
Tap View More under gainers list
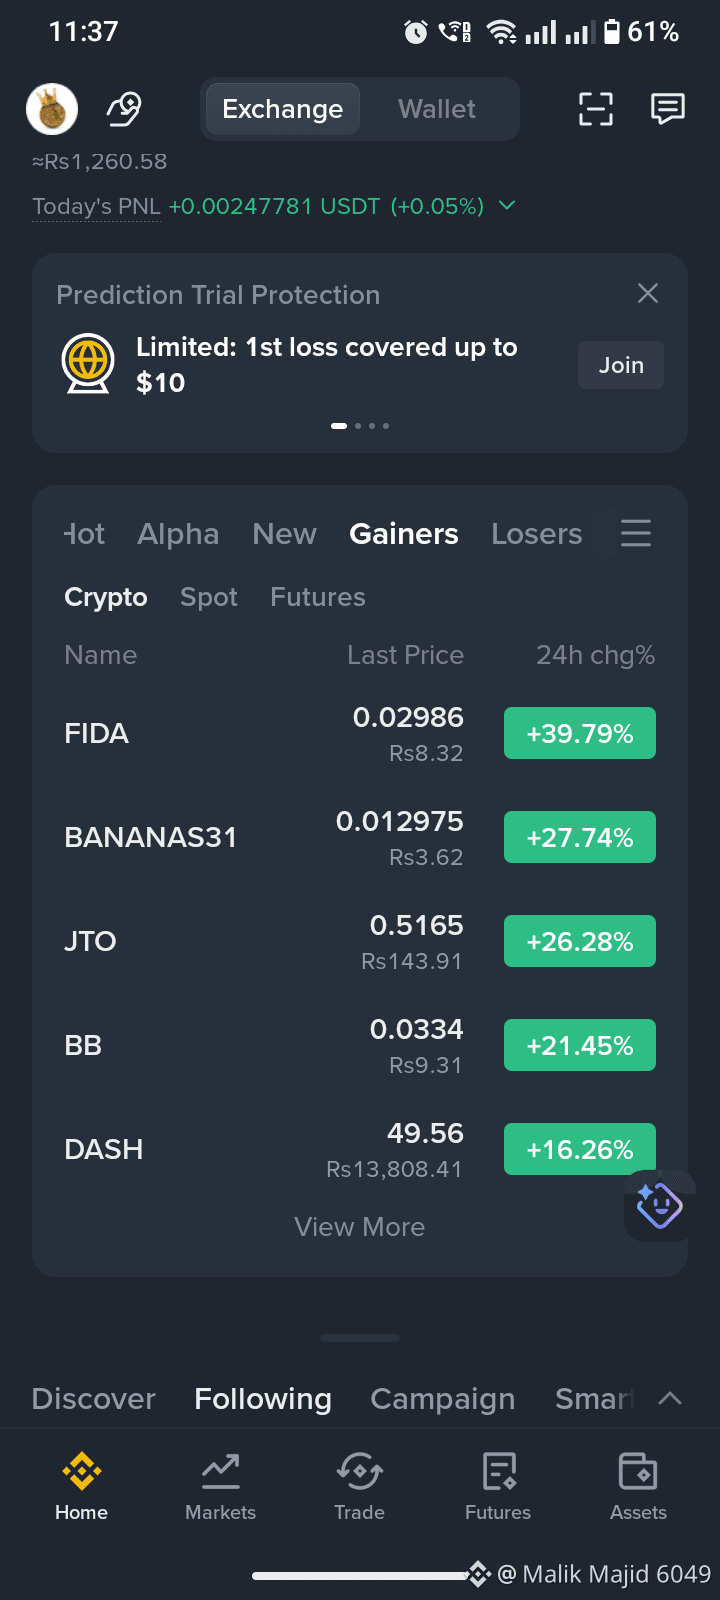pos(360,1227)
